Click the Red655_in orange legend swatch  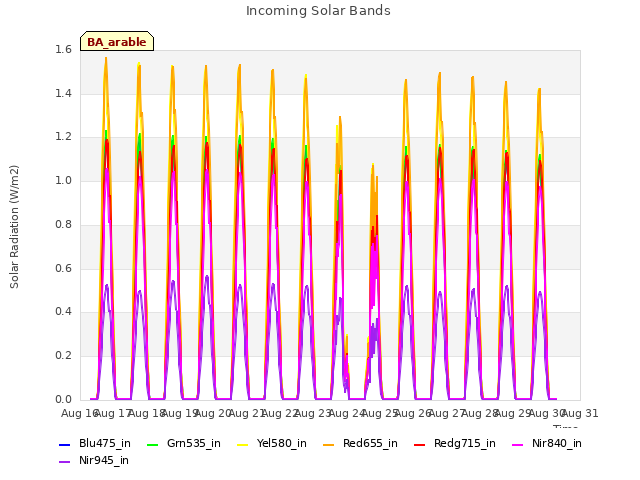(x=329, y=444)
